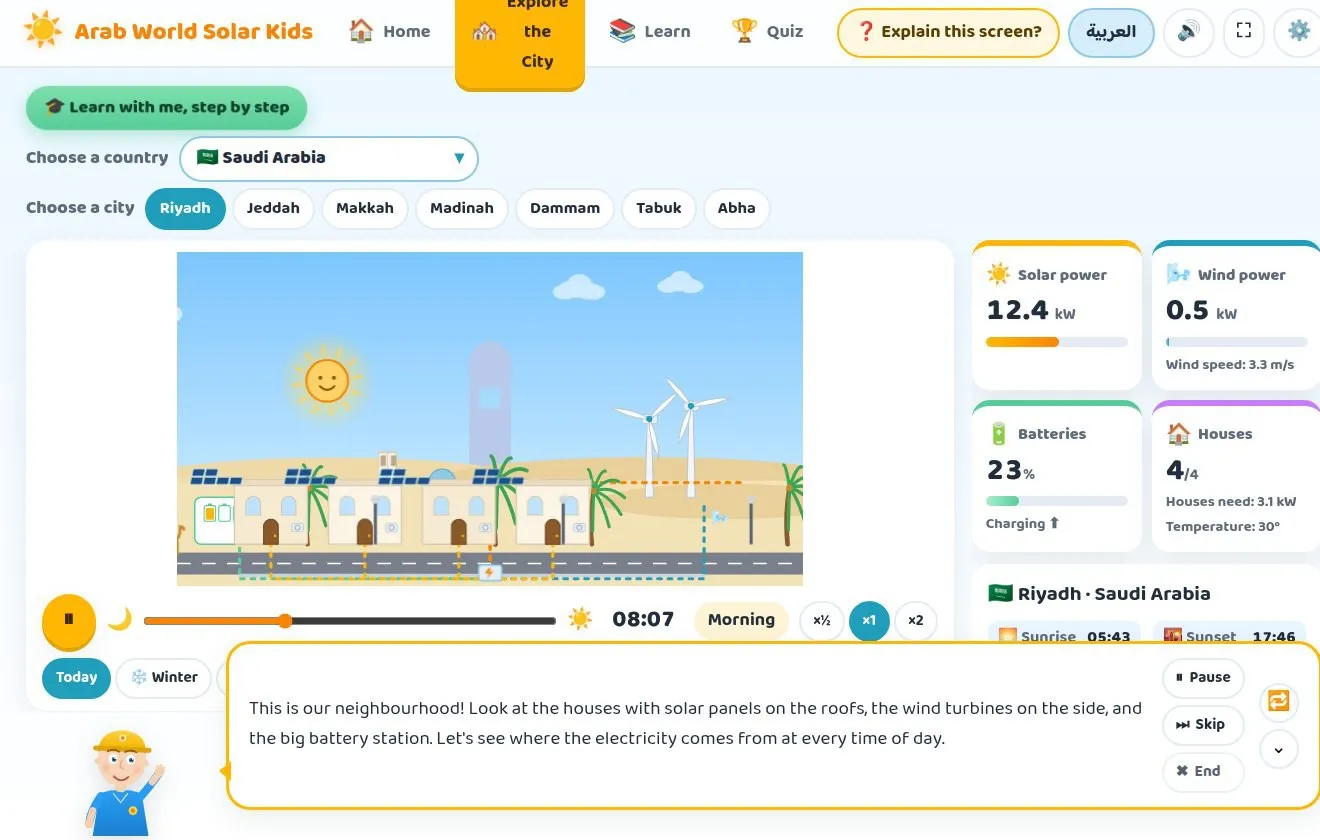Click the Temperature: 30° text
The image size is (1320, 840).
1223,526
